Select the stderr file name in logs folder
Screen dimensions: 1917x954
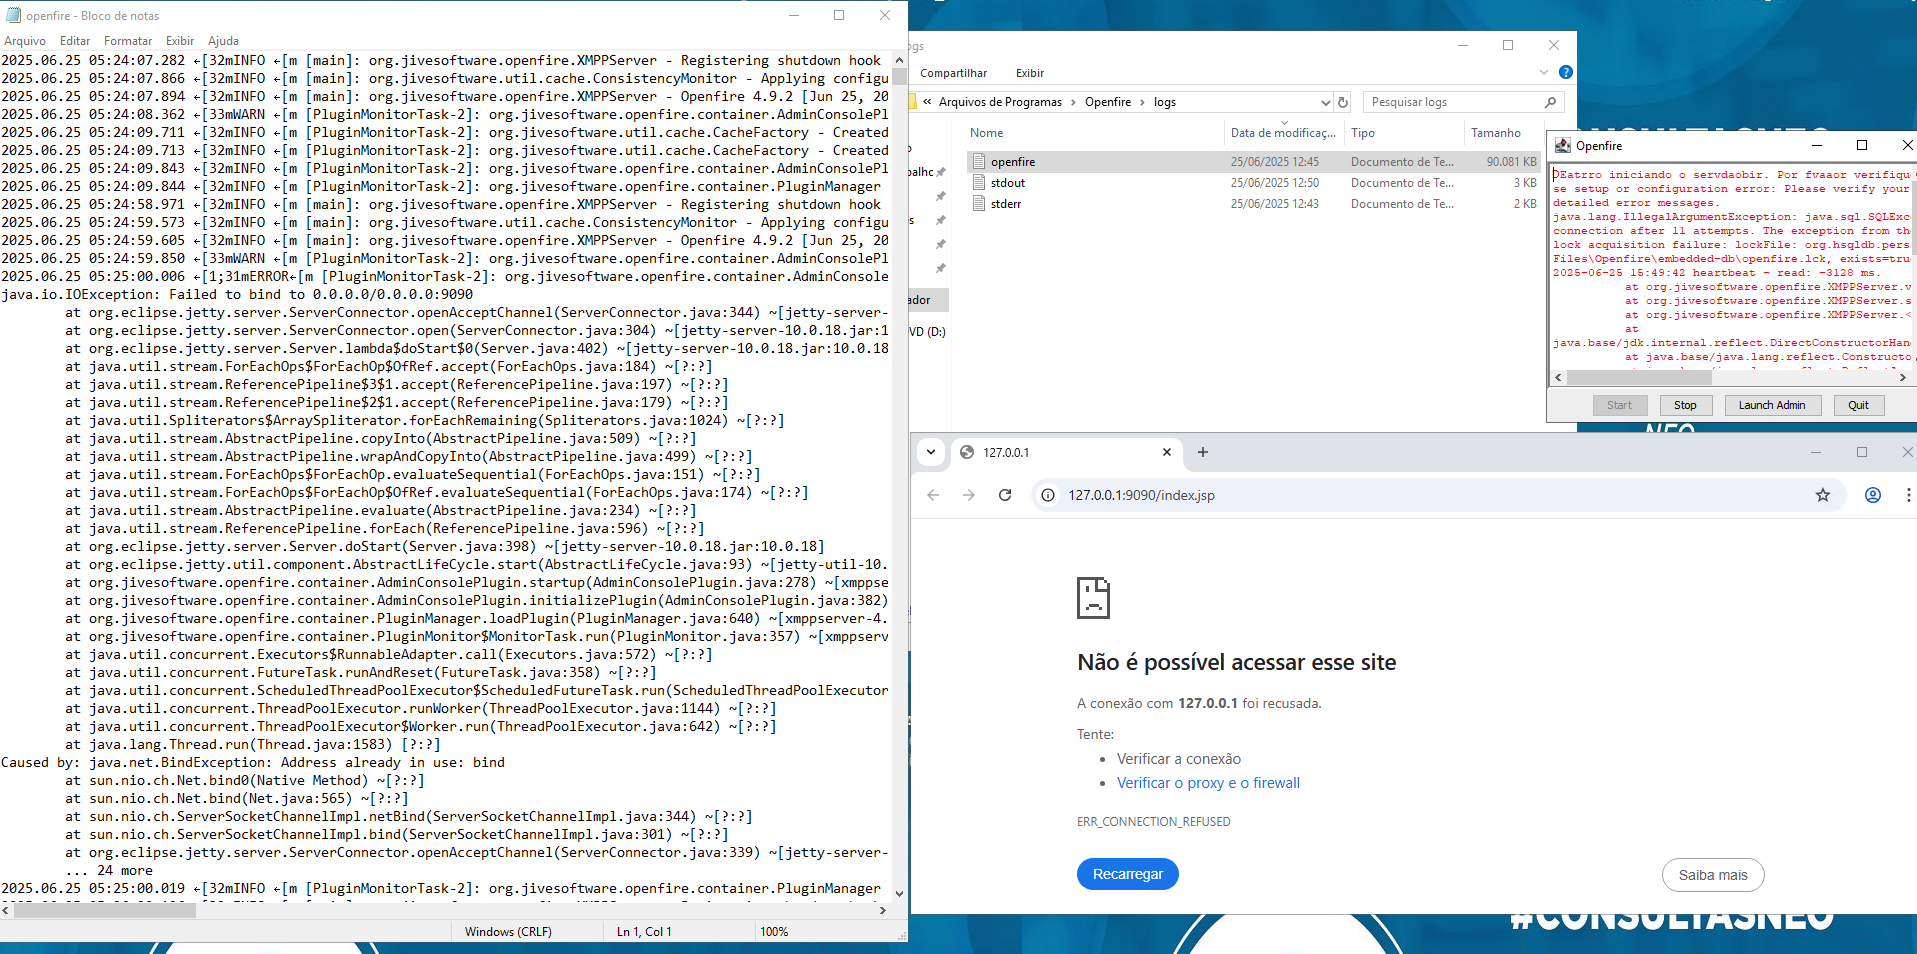(1006, 204)
